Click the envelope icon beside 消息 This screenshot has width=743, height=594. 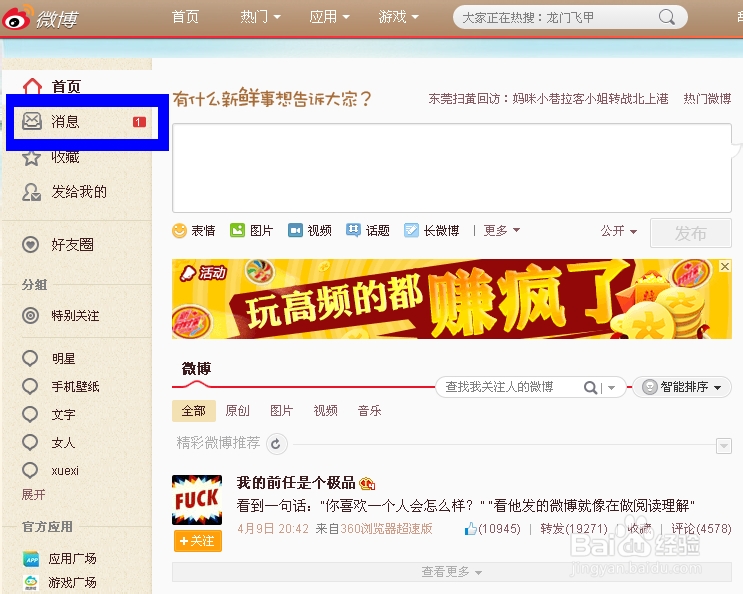pos(32,122)
